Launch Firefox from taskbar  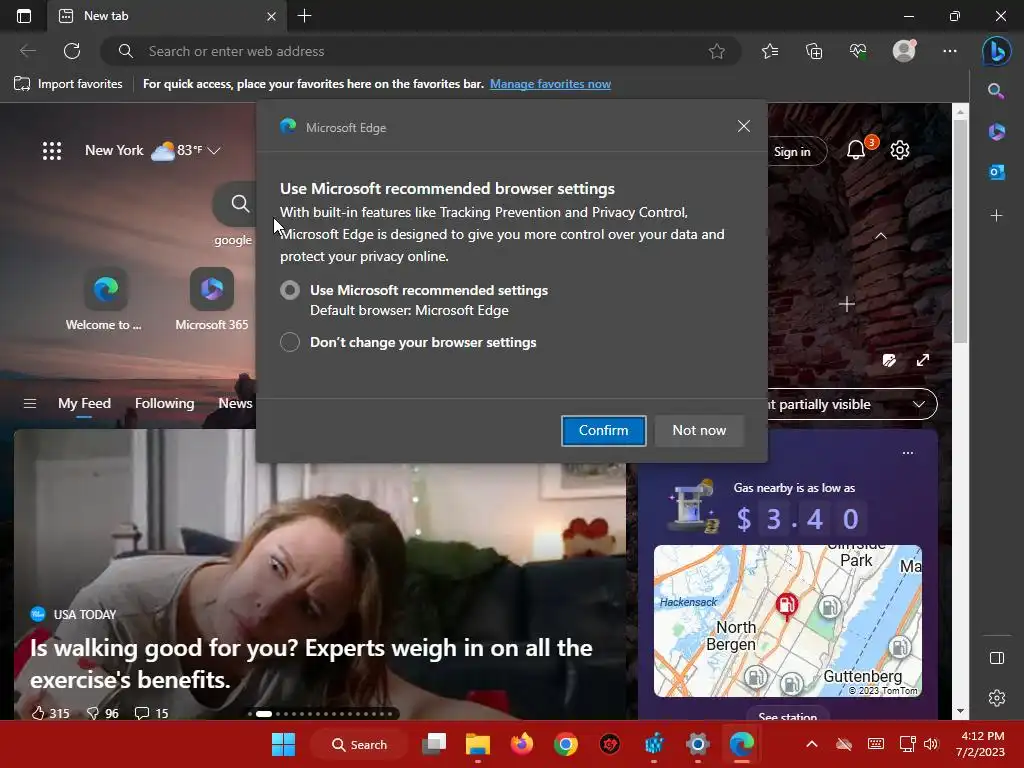pos(522,744)
